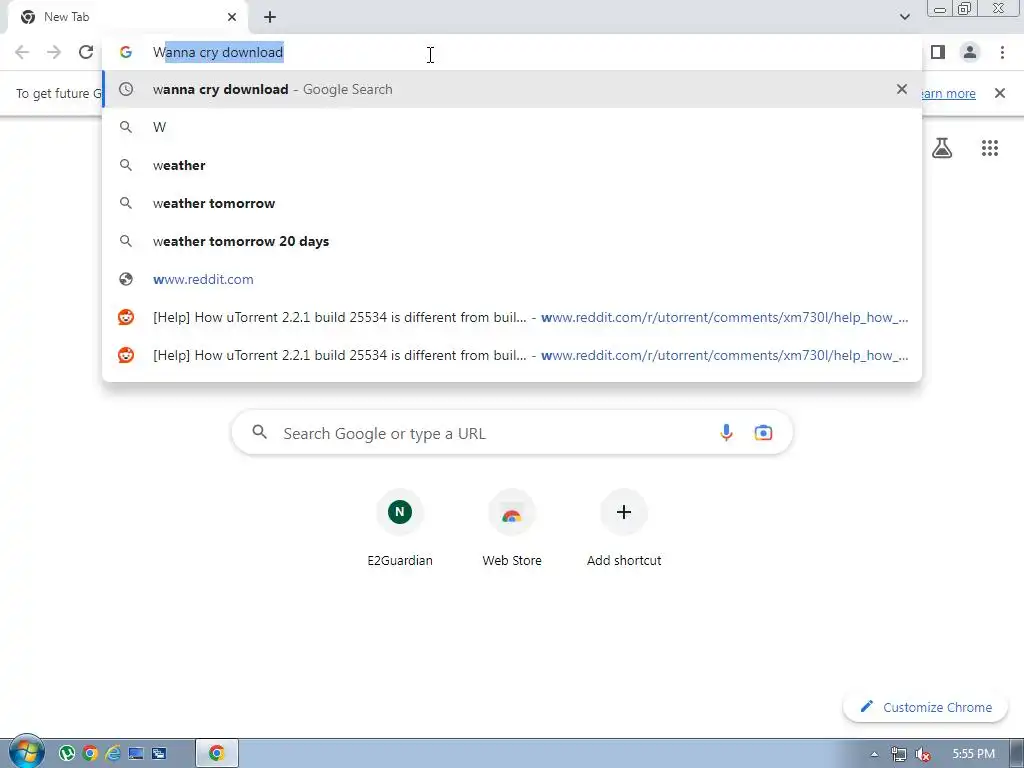Open the Chrome Labs flask icon
Viewport: 1024px width, 768px height.
point(942,148)
